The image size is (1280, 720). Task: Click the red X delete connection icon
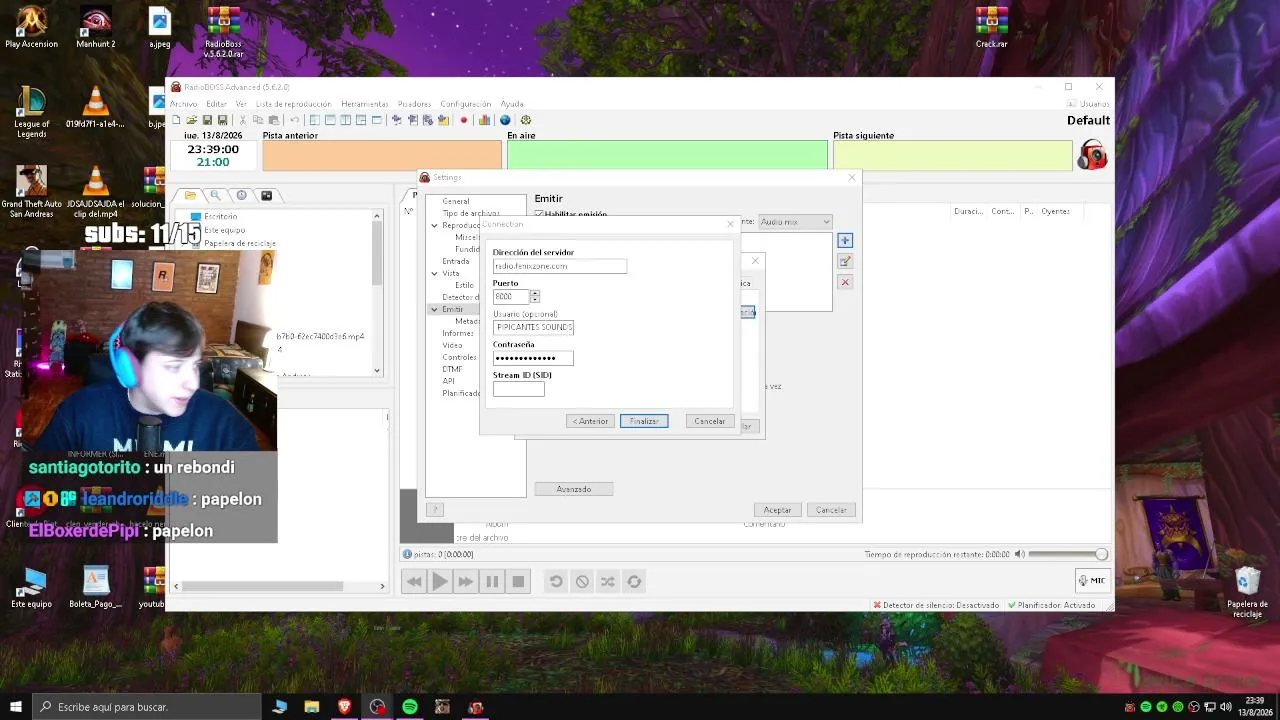click(845, 282)
